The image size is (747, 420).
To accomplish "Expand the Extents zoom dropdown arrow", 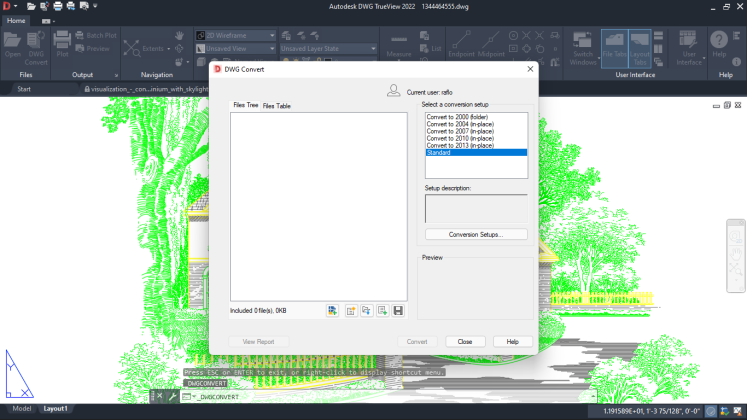I will (x=169, y=49).
